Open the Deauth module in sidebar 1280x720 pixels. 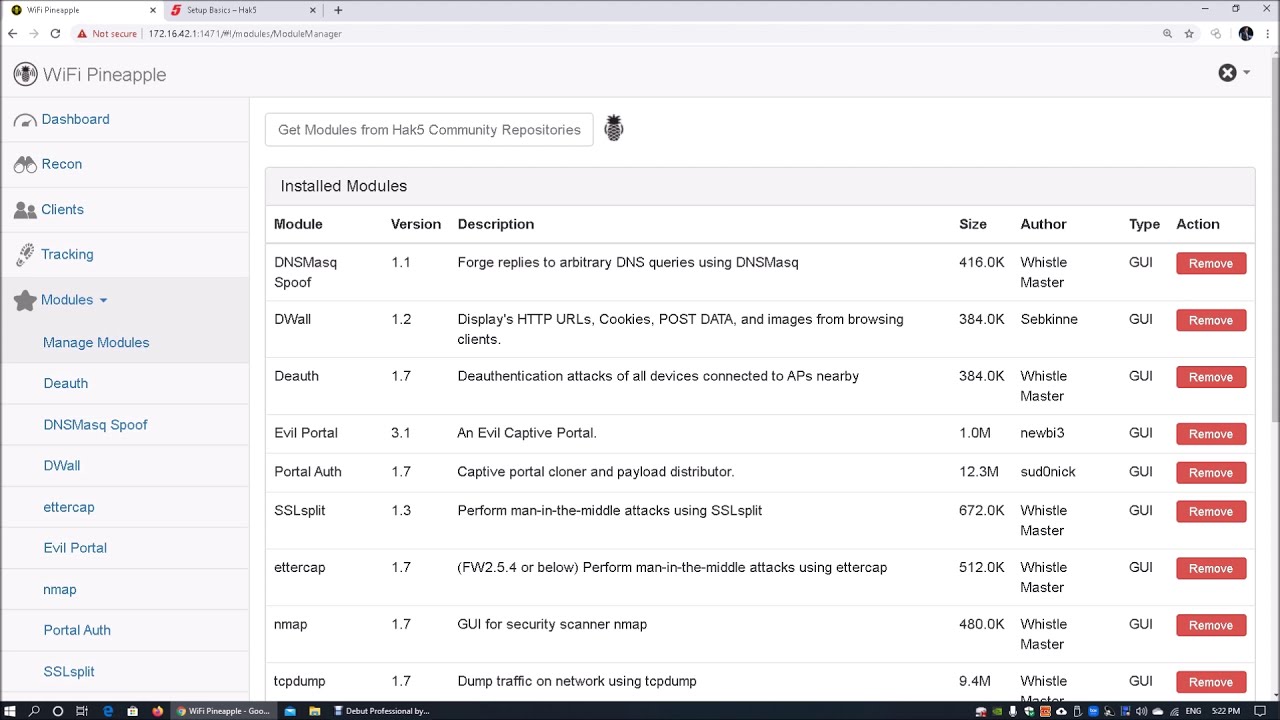pos(66,383)
